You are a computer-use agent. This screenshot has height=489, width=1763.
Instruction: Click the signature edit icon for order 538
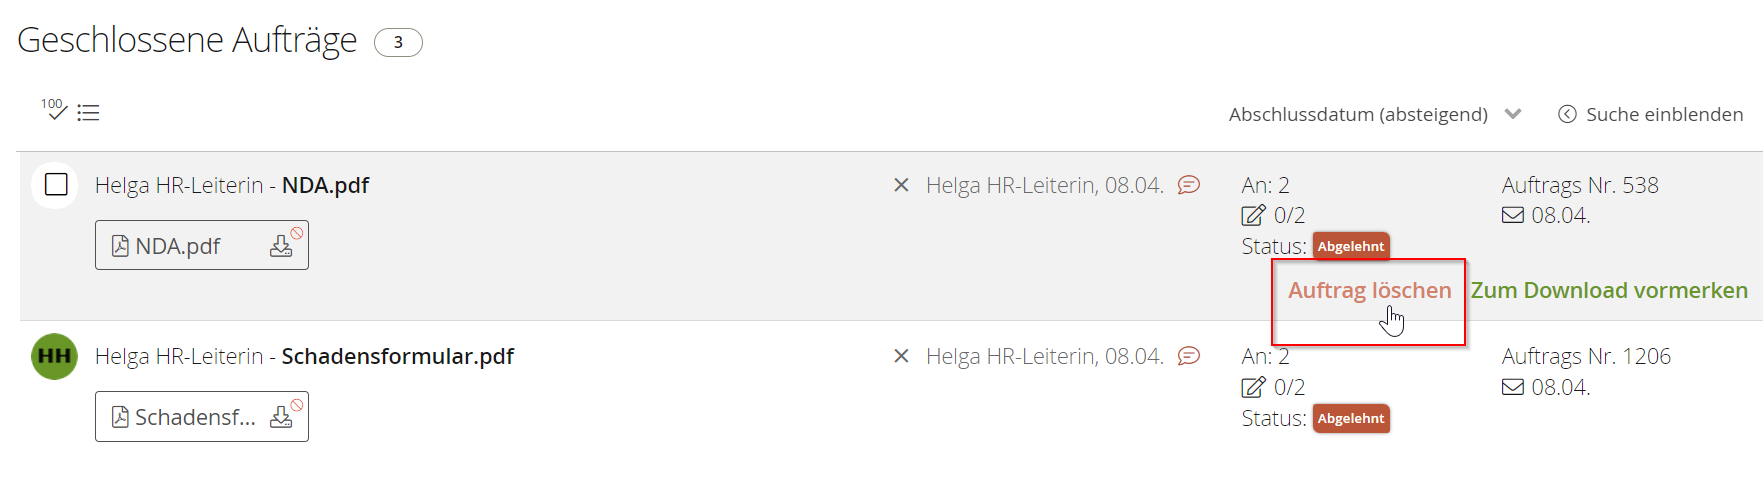click(x=1253, y=215)
